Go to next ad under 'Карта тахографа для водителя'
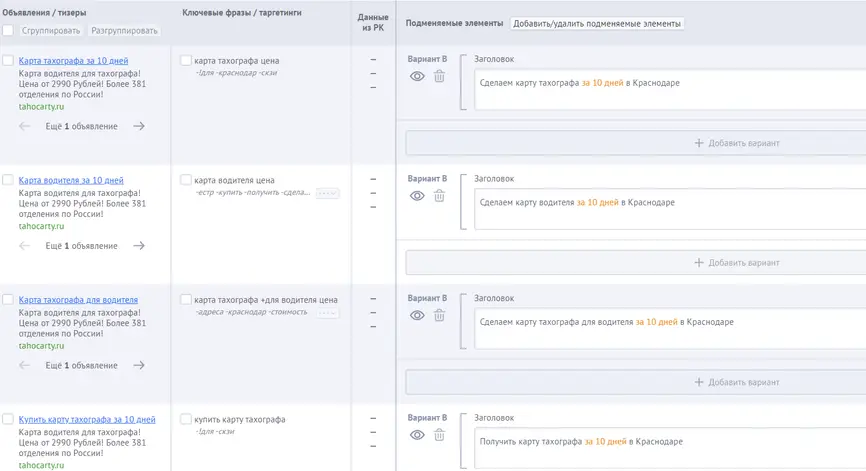 click(139, 365)
